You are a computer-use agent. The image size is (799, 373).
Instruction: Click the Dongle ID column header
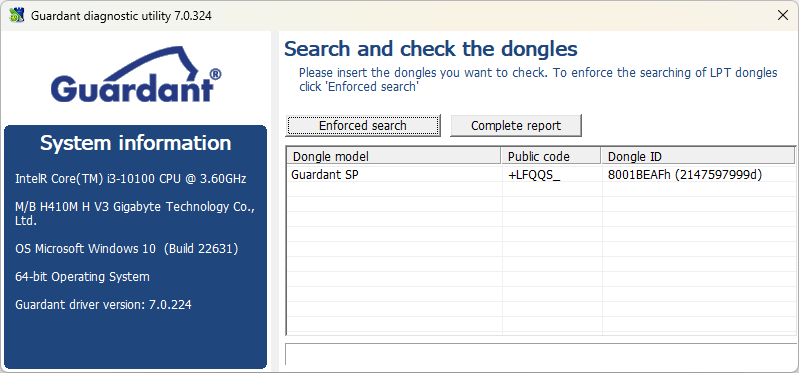pyautogui.click(x=698, y=156)
